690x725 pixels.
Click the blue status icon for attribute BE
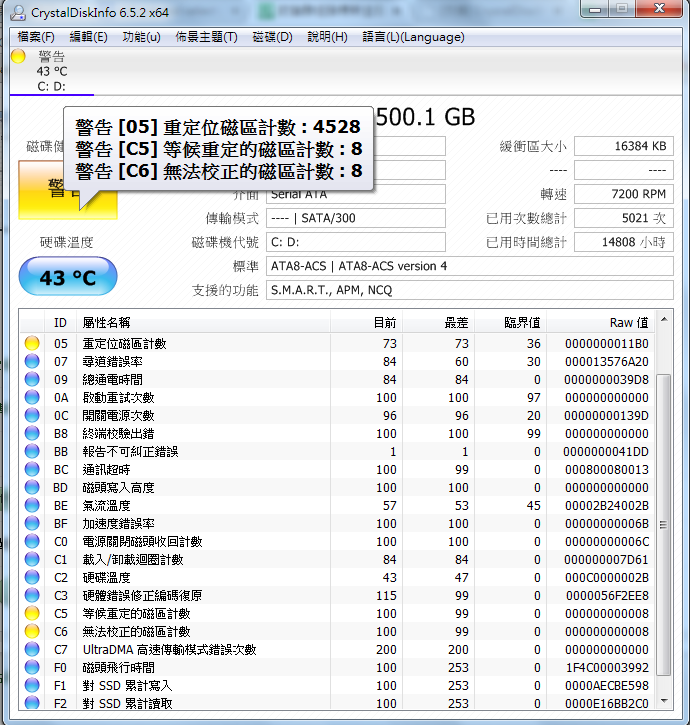32,505
